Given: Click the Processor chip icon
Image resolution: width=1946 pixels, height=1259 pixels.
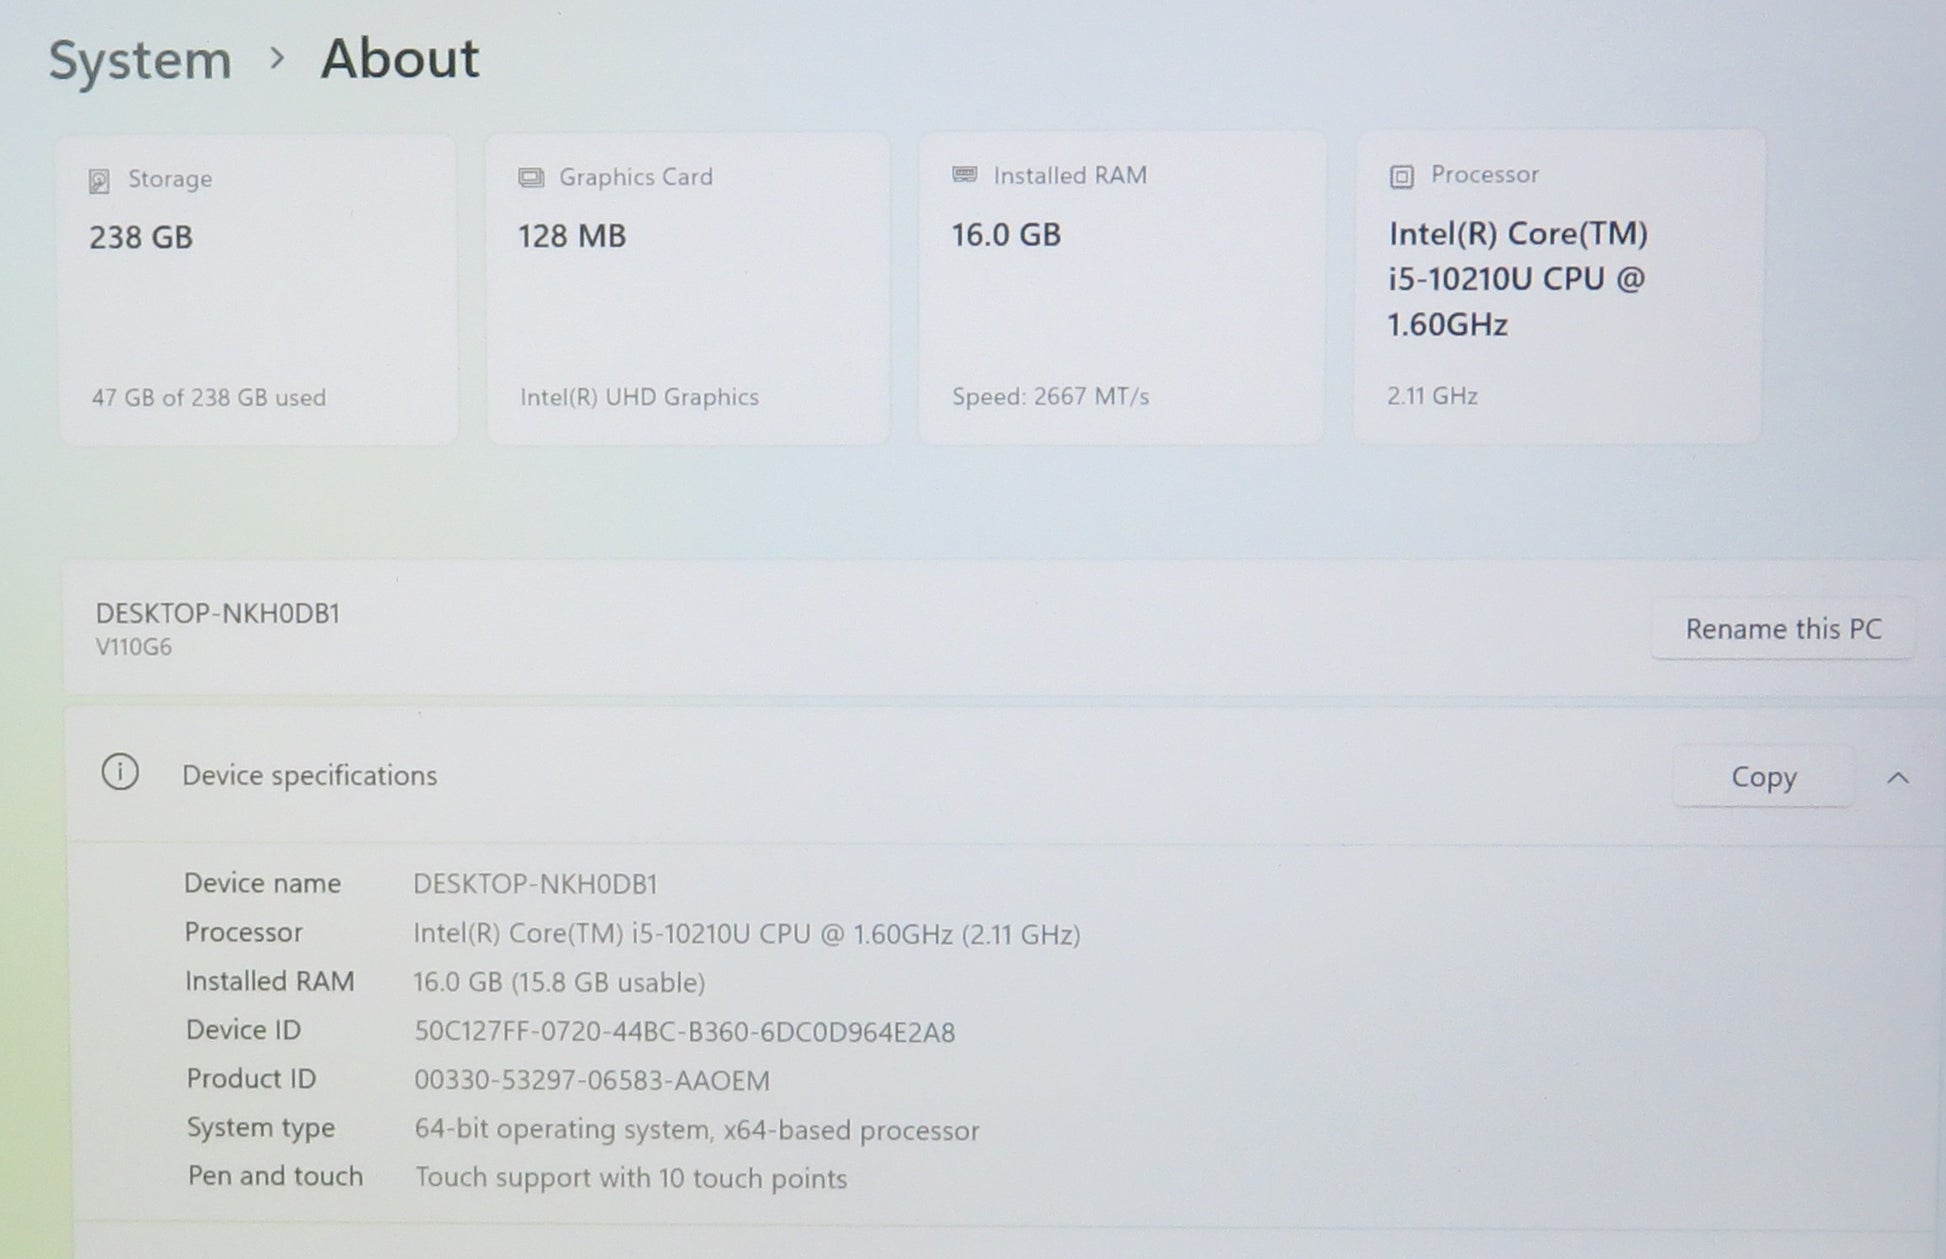Looking at the screenshot, I should (x=1401, y=177).
